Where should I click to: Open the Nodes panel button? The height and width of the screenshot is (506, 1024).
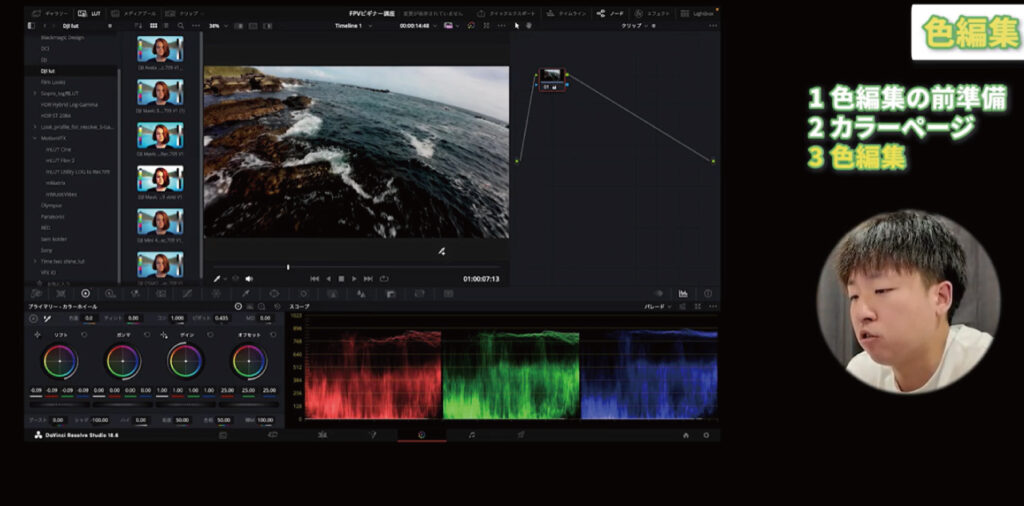tap(609, 13)
